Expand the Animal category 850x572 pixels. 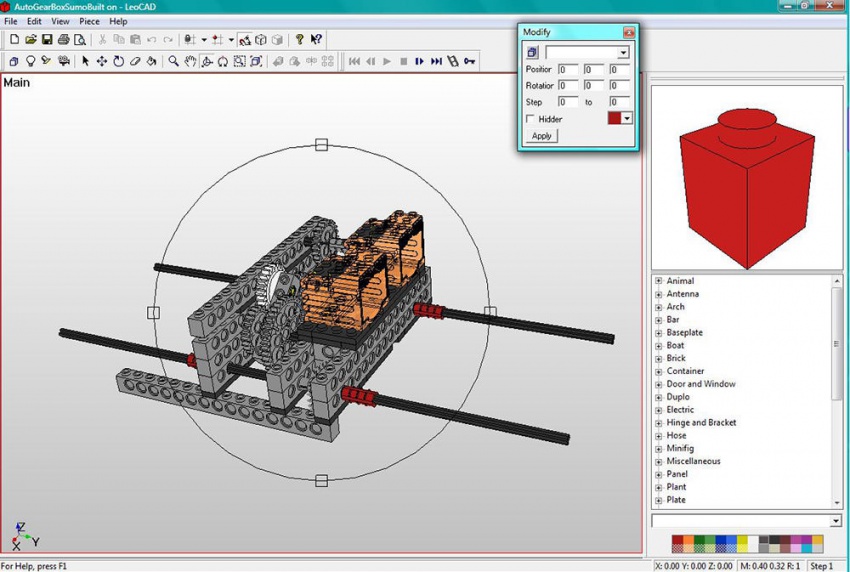point(659,281)
